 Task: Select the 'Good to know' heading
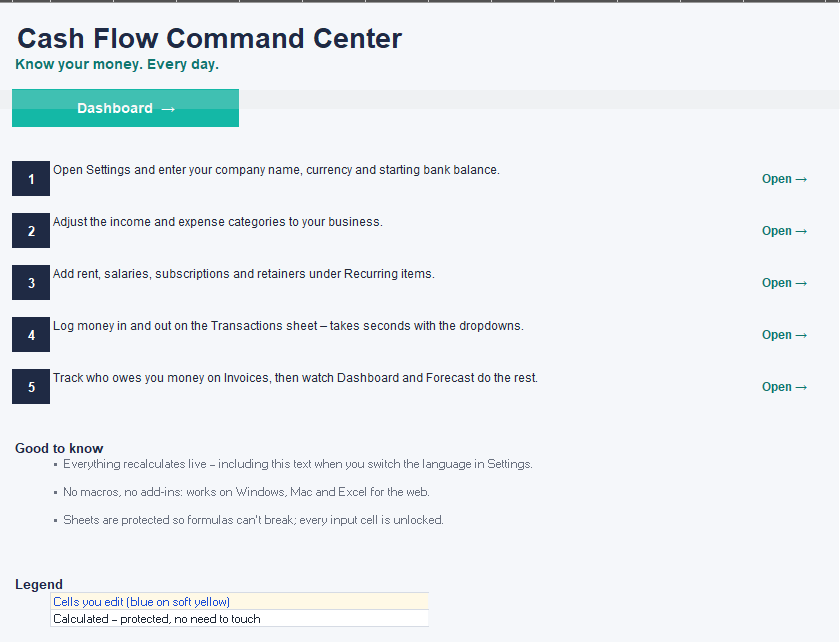tap(59, 449)
